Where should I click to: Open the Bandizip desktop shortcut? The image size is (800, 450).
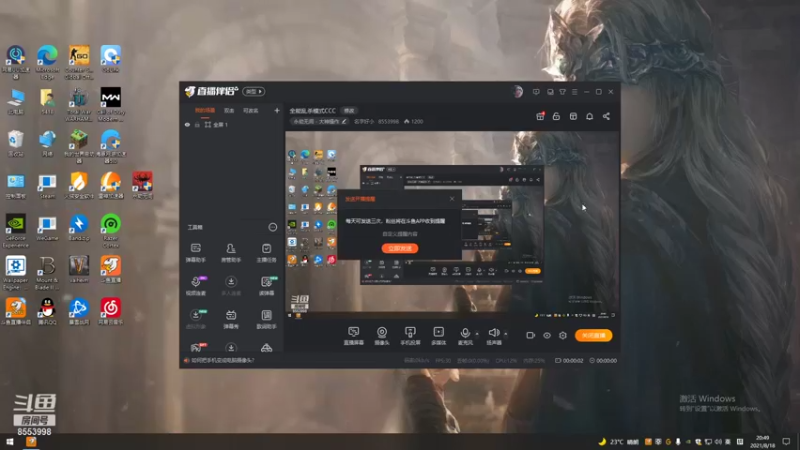[x=79, y=229]
